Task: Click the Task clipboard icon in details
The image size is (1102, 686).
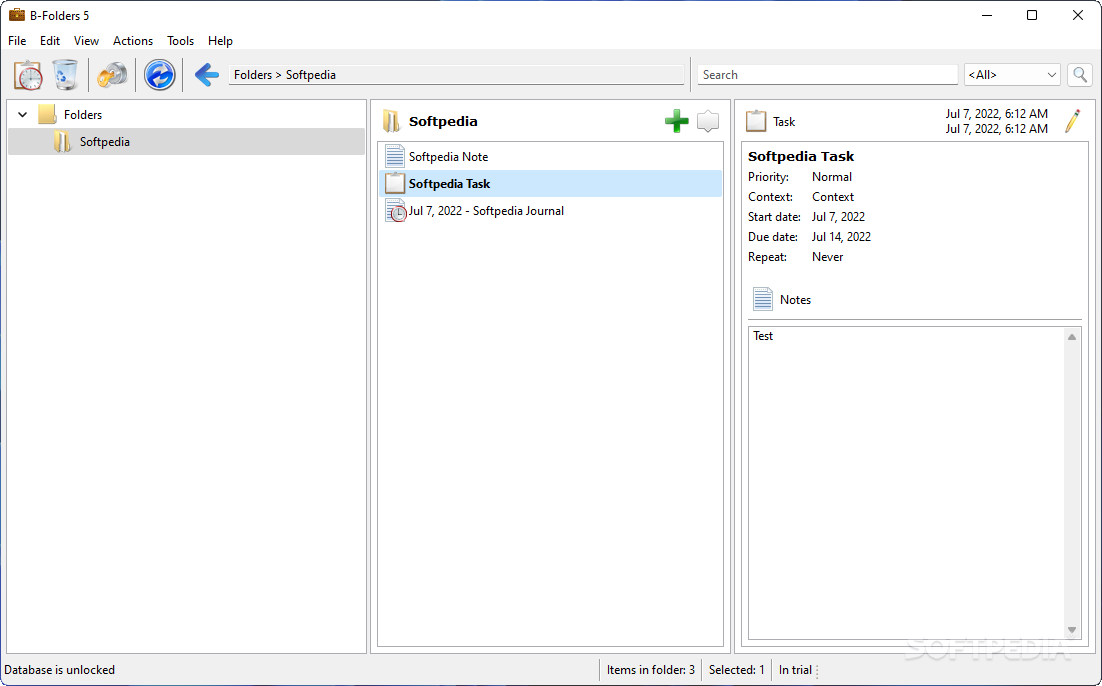Action: [x=756, y=121]
